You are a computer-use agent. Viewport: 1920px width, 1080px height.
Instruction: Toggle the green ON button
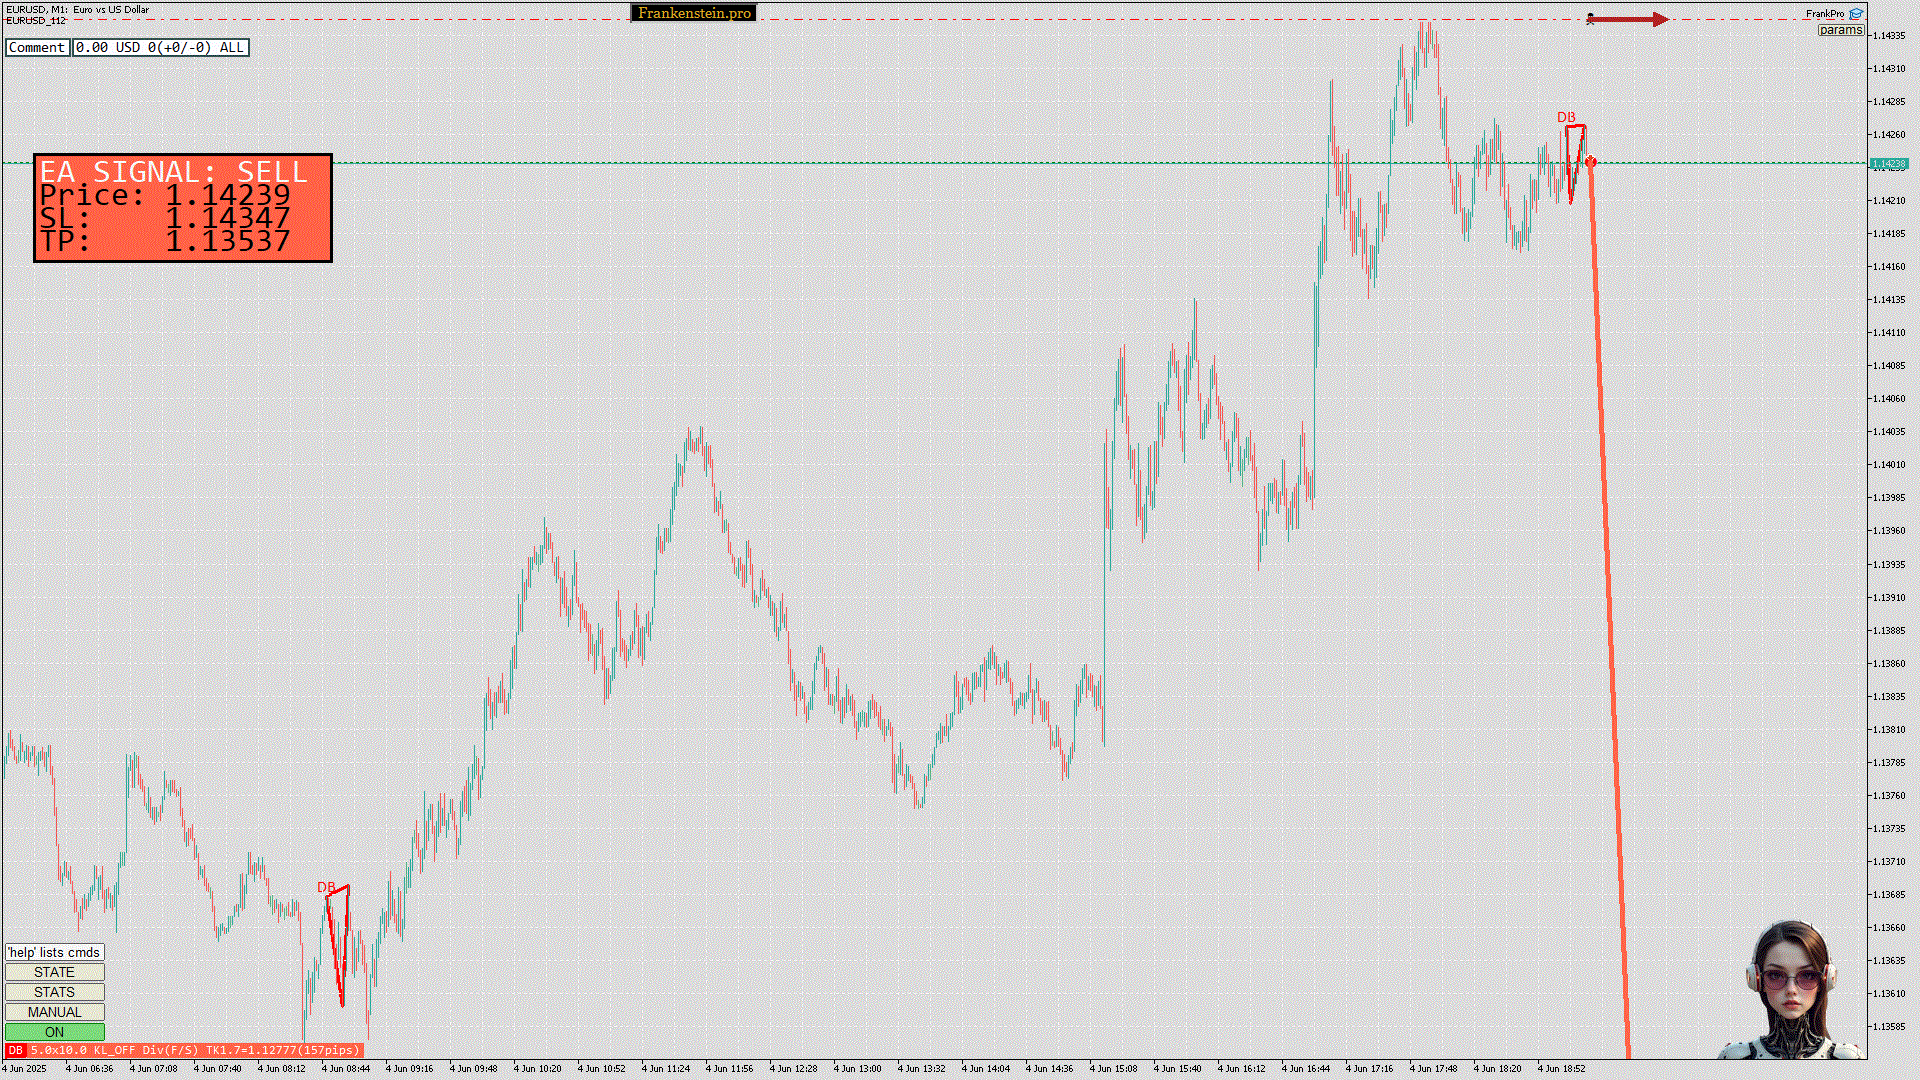coord(54,1032)
